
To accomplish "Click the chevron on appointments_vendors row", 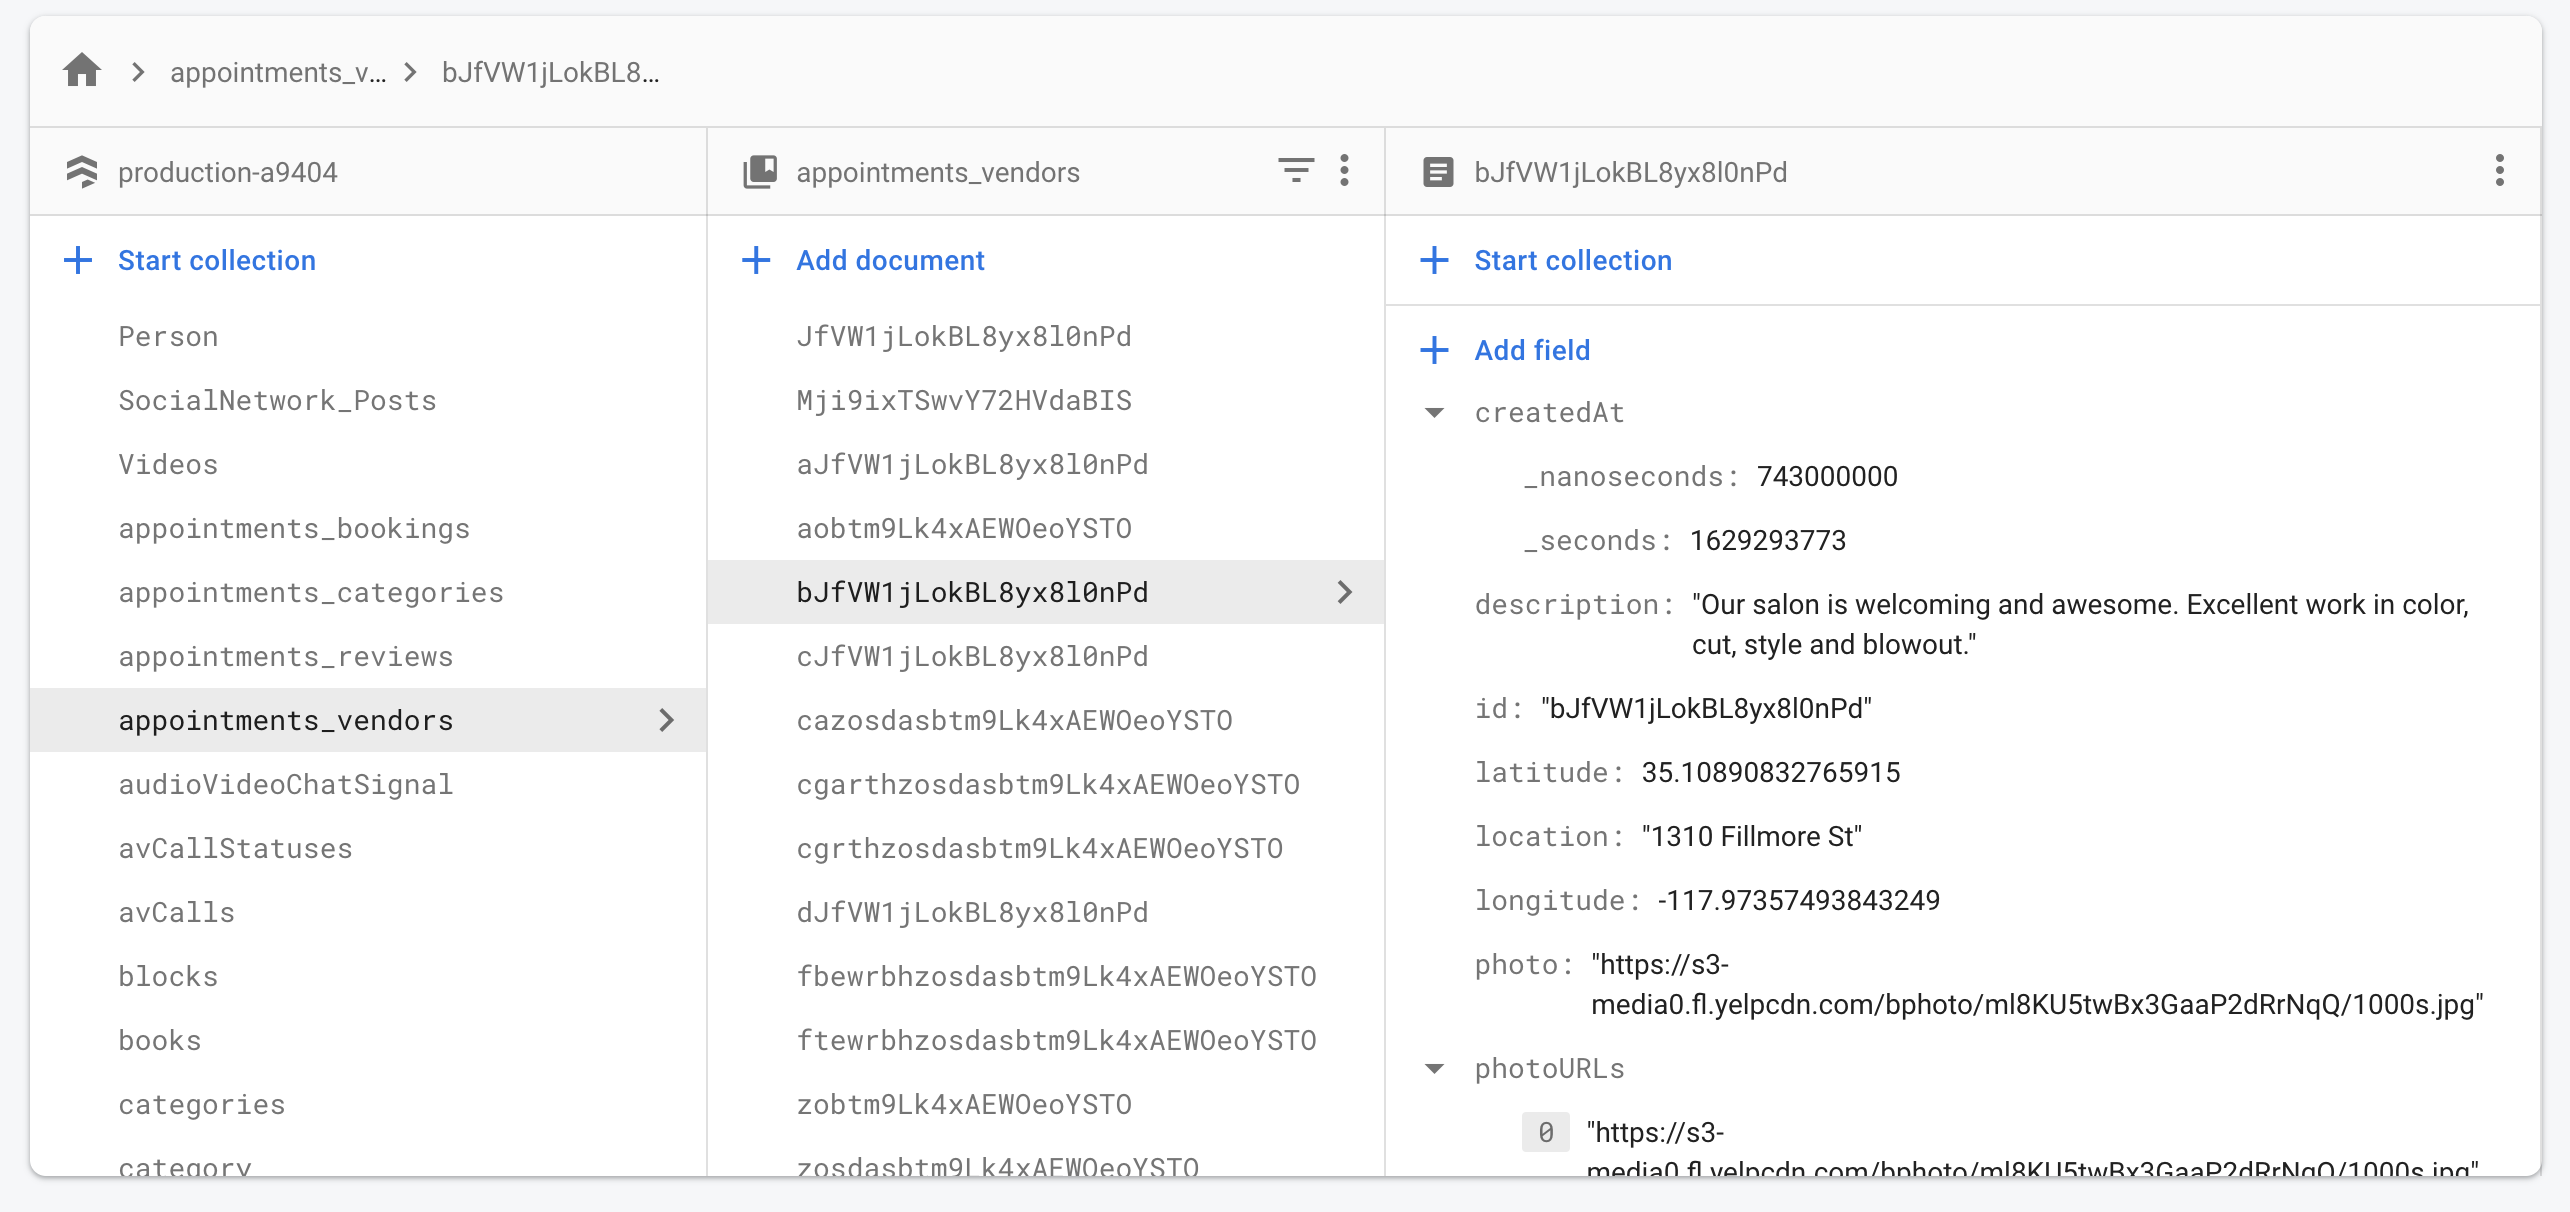I will (x=667, y=720).
